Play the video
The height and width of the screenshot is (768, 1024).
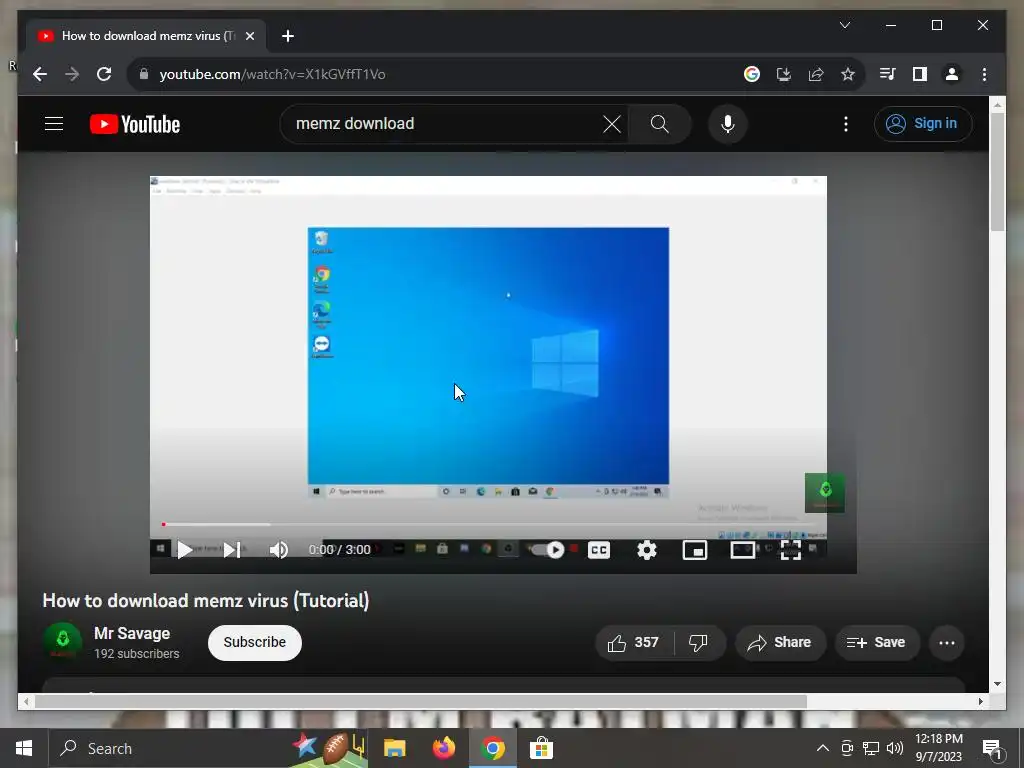click(x=185, y=550)
